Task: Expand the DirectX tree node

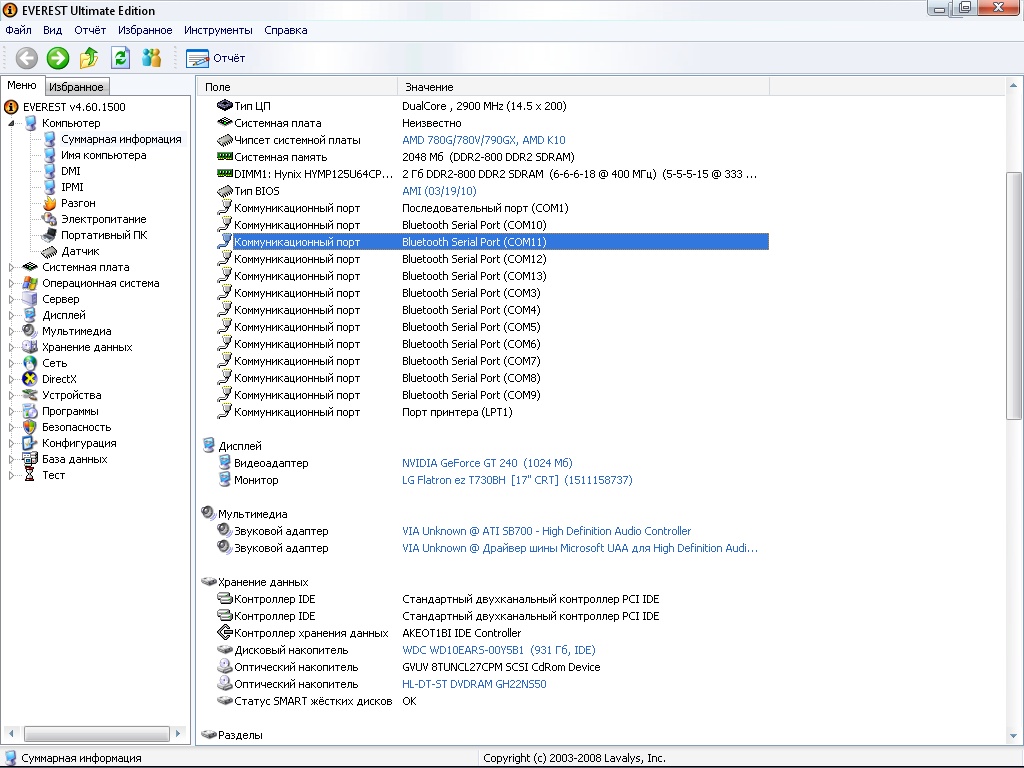Action: click(x=11, y=379)
